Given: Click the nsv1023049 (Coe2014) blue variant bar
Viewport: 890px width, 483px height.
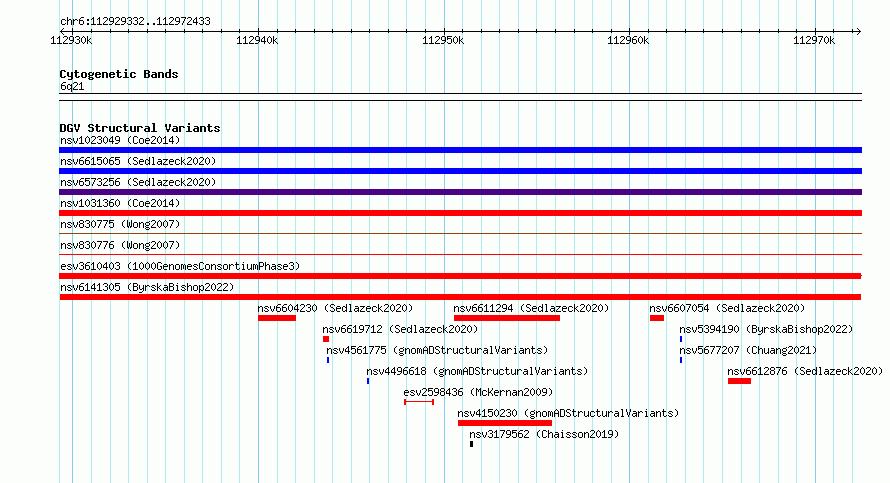Looking at the screenshot, I should coord(460,150).
